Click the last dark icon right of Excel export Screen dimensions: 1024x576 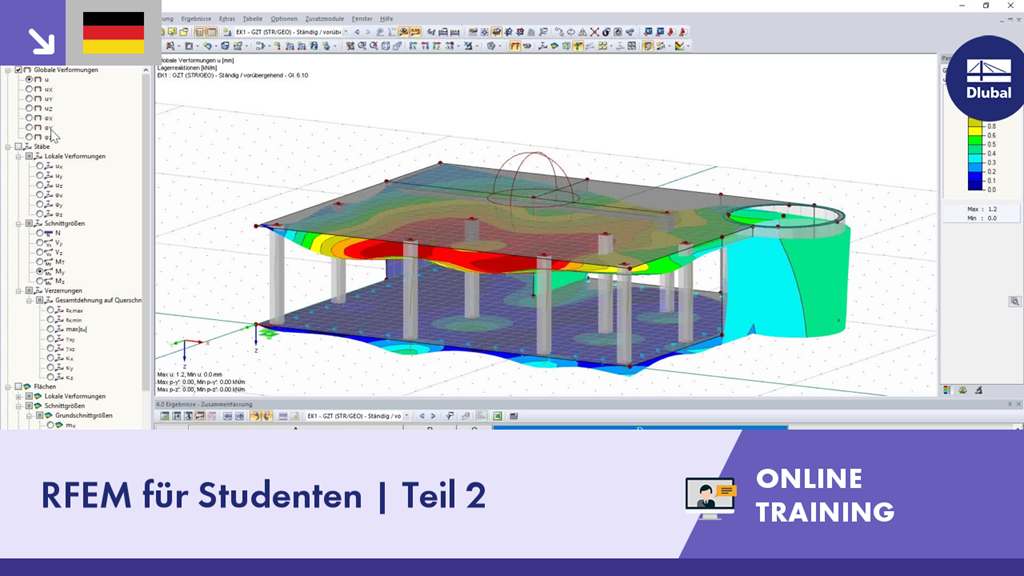514,416
